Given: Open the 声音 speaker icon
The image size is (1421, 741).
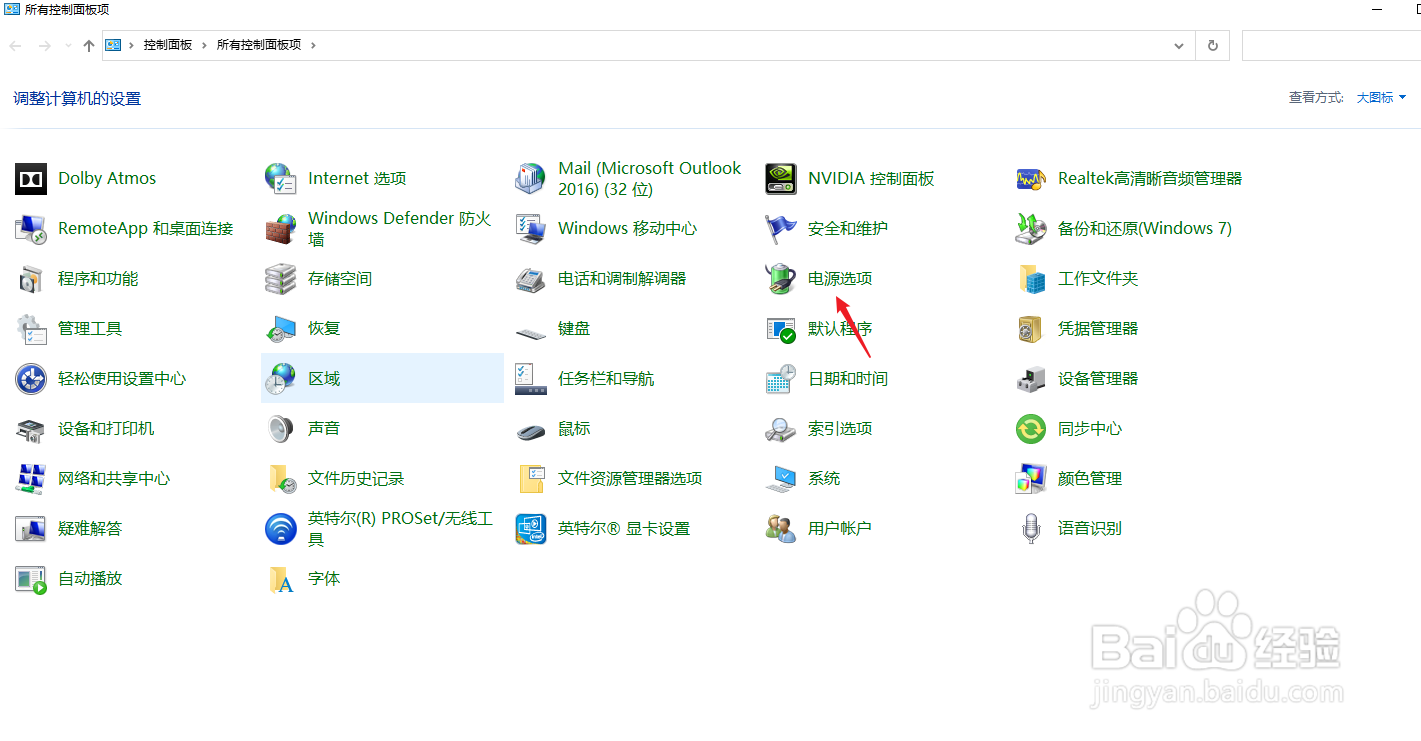Looking at the screenshot, I should [281, 429].
